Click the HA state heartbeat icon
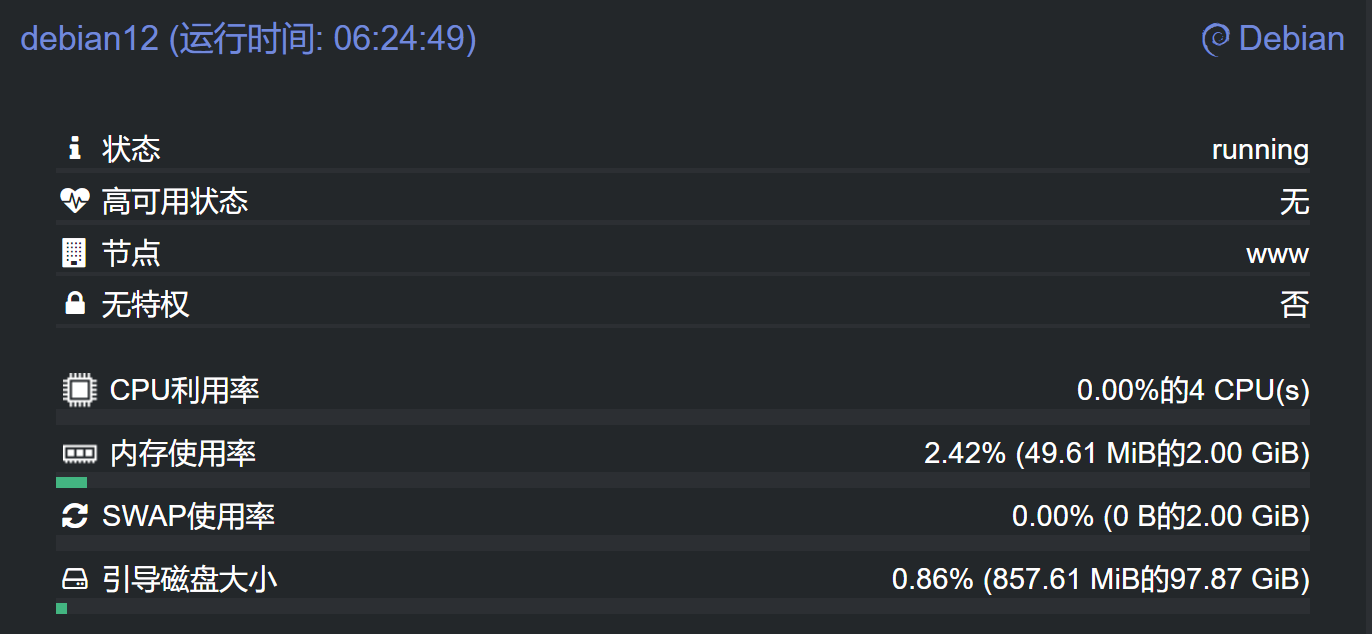 point(75,201)
